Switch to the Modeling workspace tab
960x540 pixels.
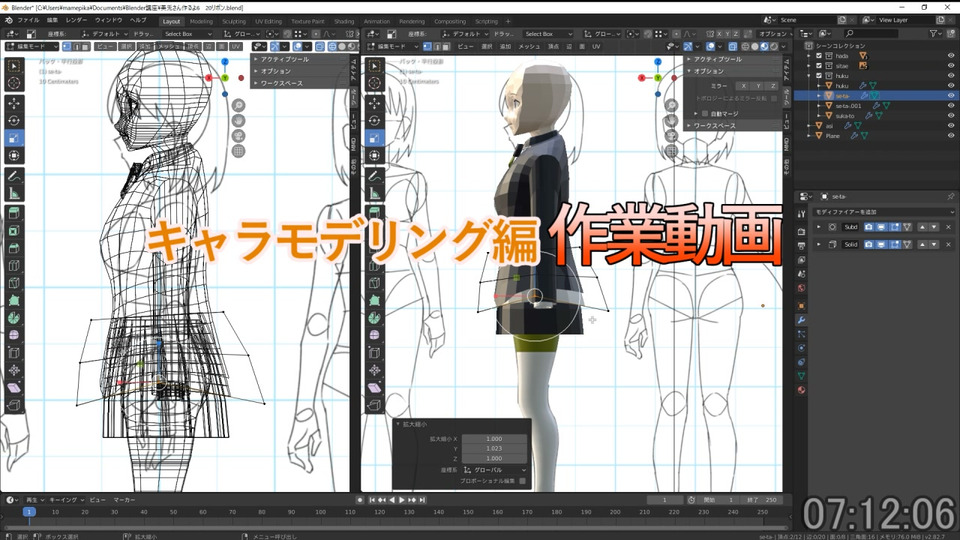(201, 21)
